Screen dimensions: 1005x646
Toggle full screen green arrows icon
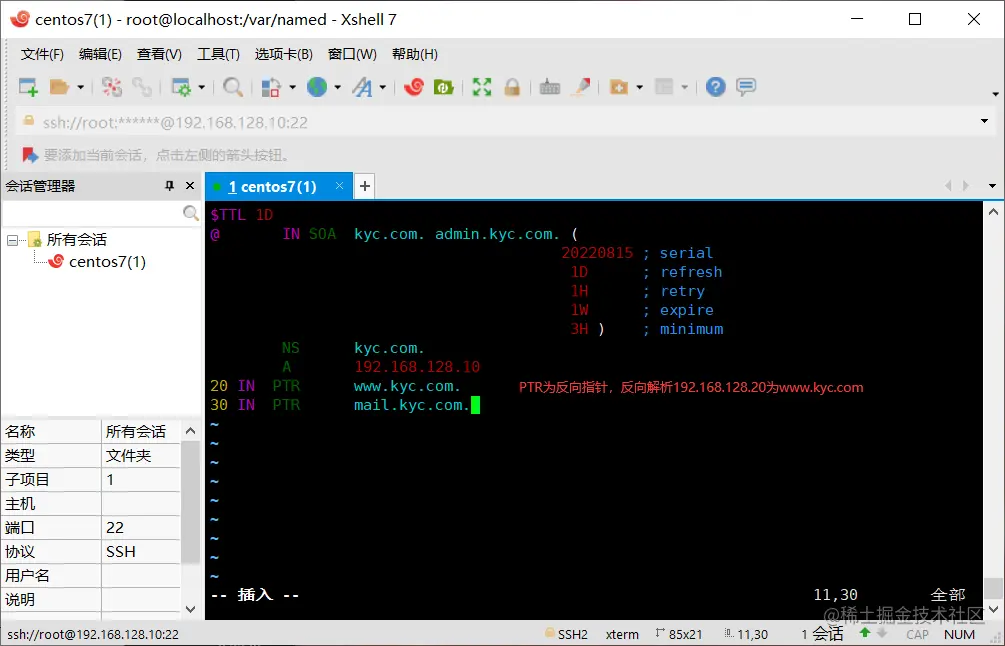[x=482, y=87]
